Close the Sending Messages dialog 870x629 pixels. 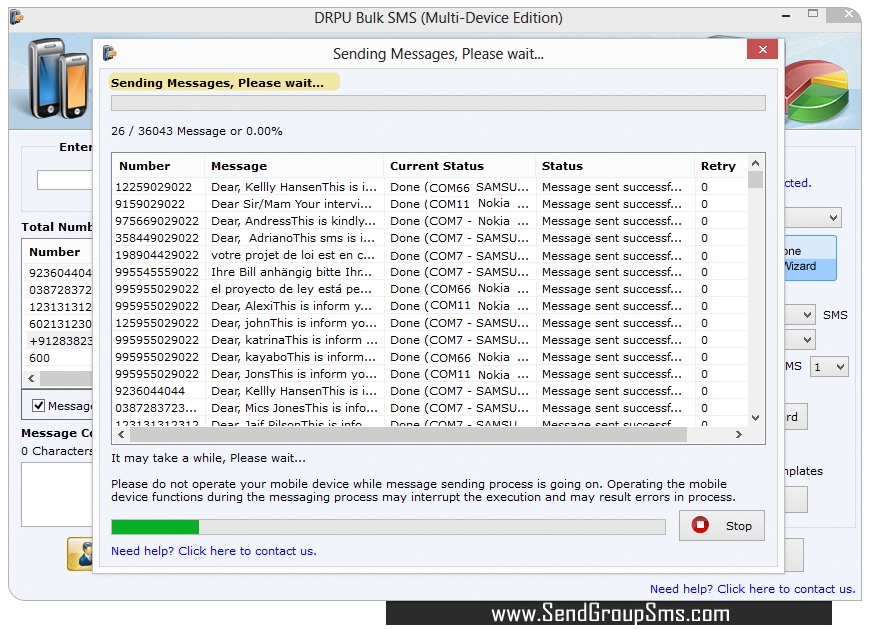point(762,49)
